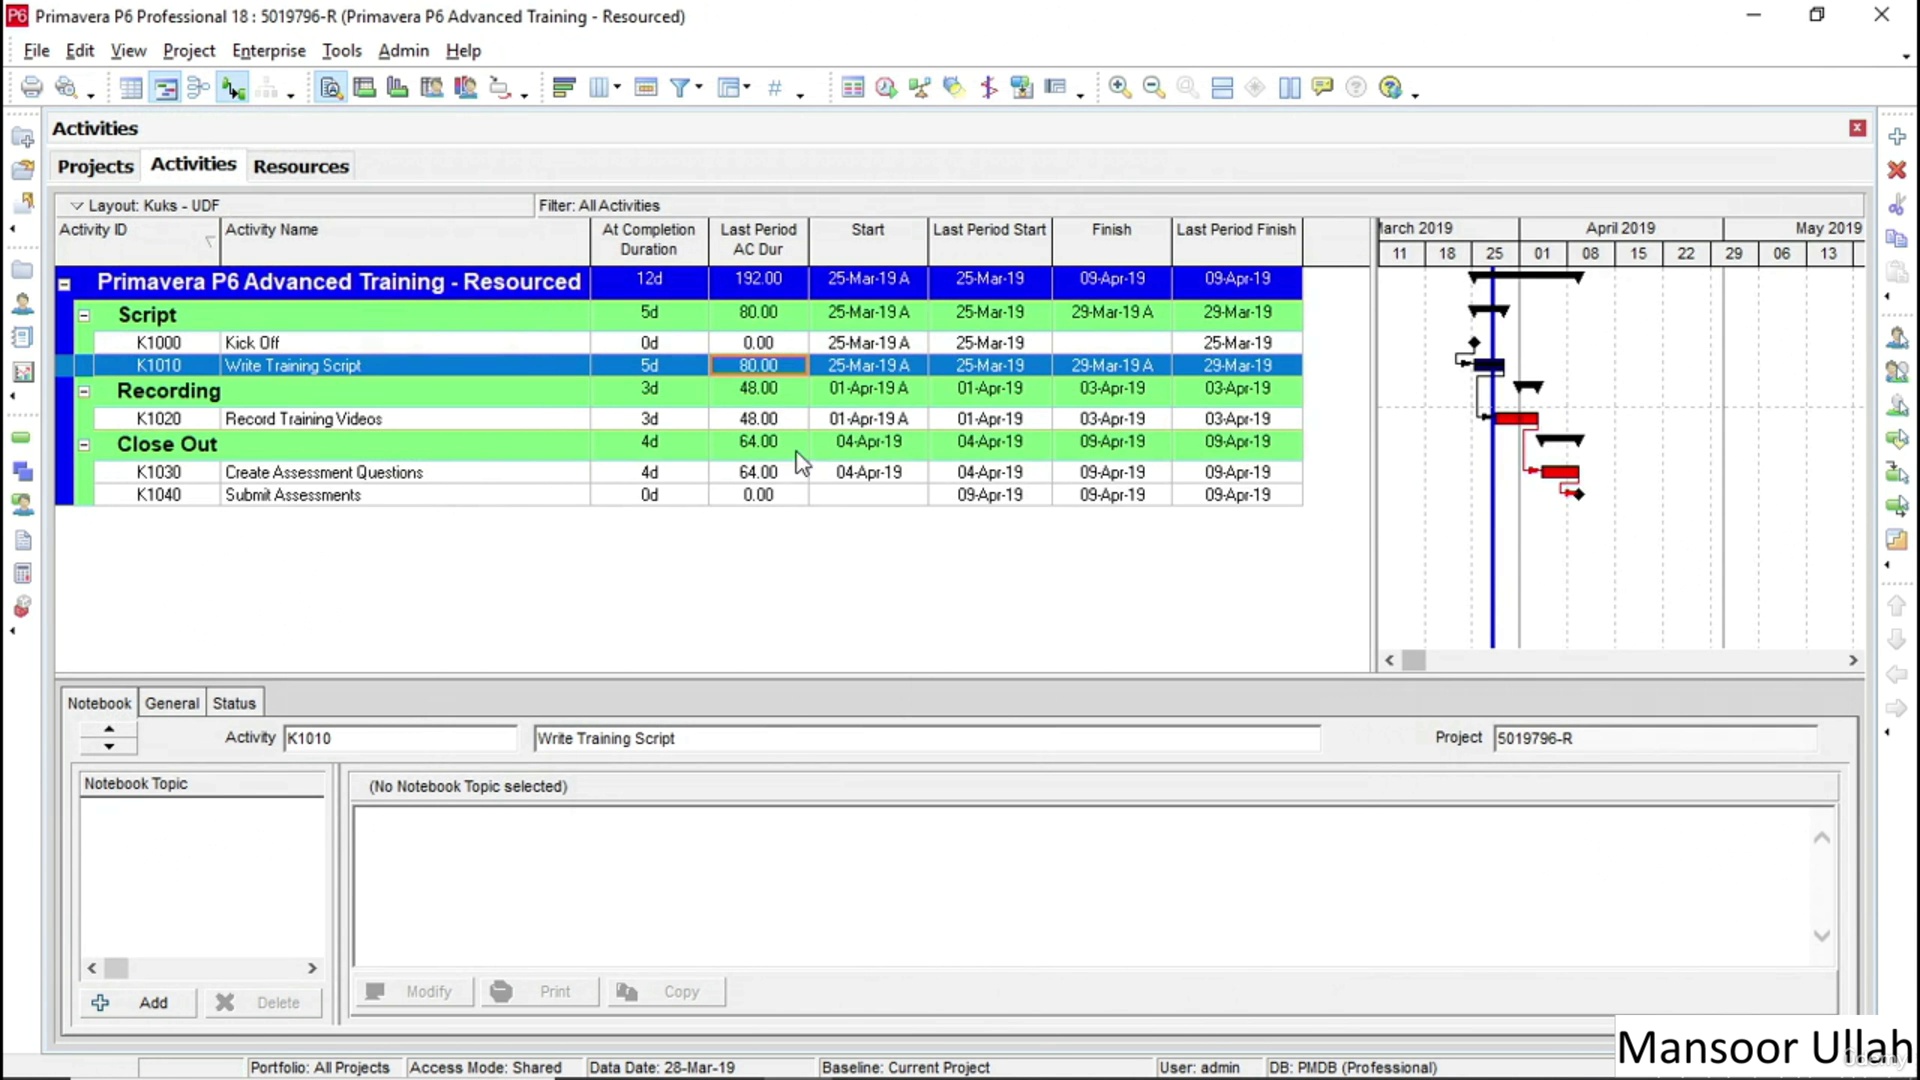Viewport: 1920px width, 1080px height.
Task: Expand the Columns dropdown arrow
Action: click(617, 88)
